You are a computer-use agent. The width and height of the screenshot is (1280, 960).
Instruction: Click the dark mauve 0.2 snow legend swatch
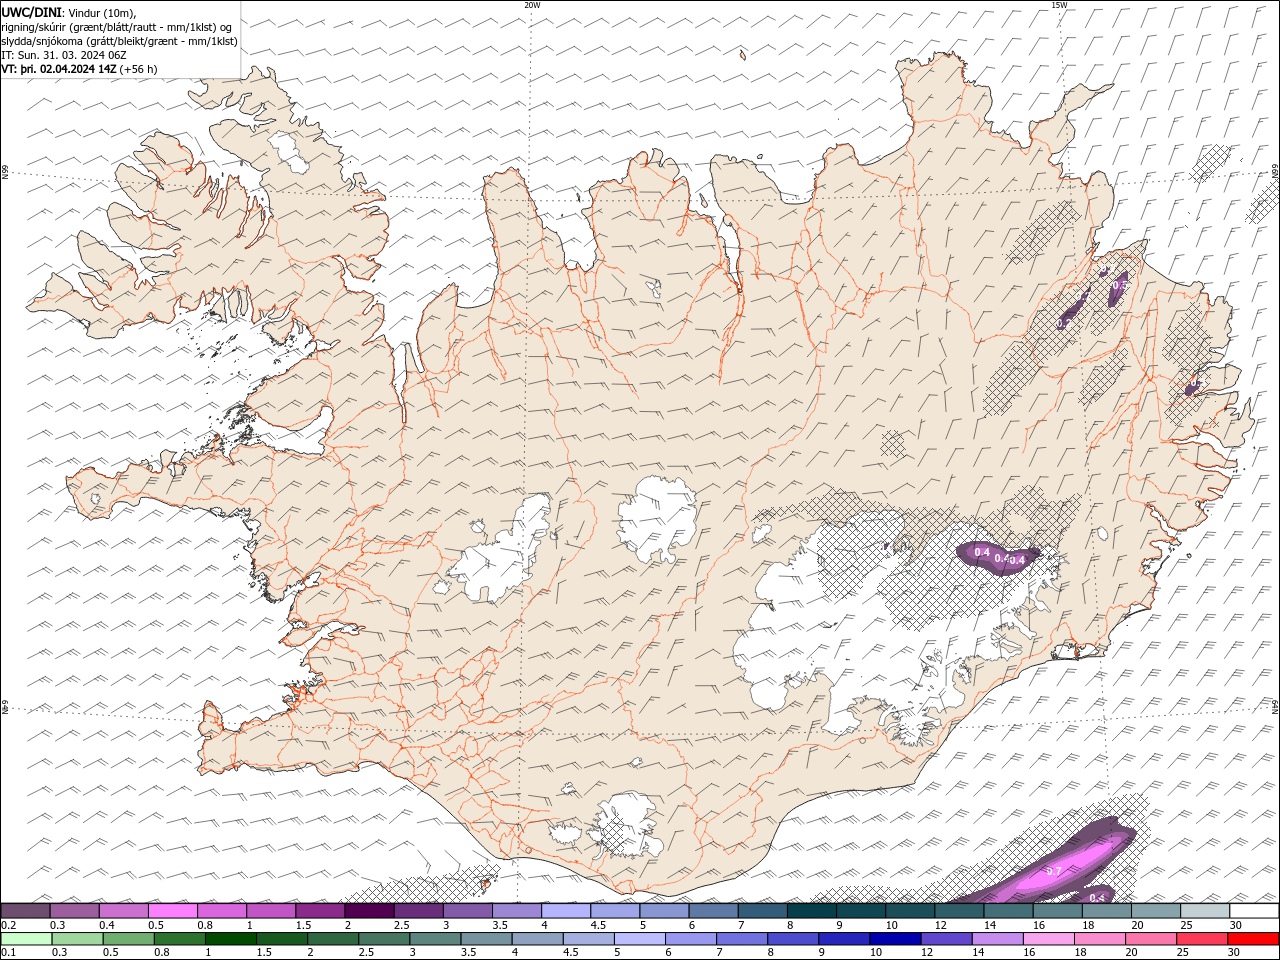tap(25, 910)
